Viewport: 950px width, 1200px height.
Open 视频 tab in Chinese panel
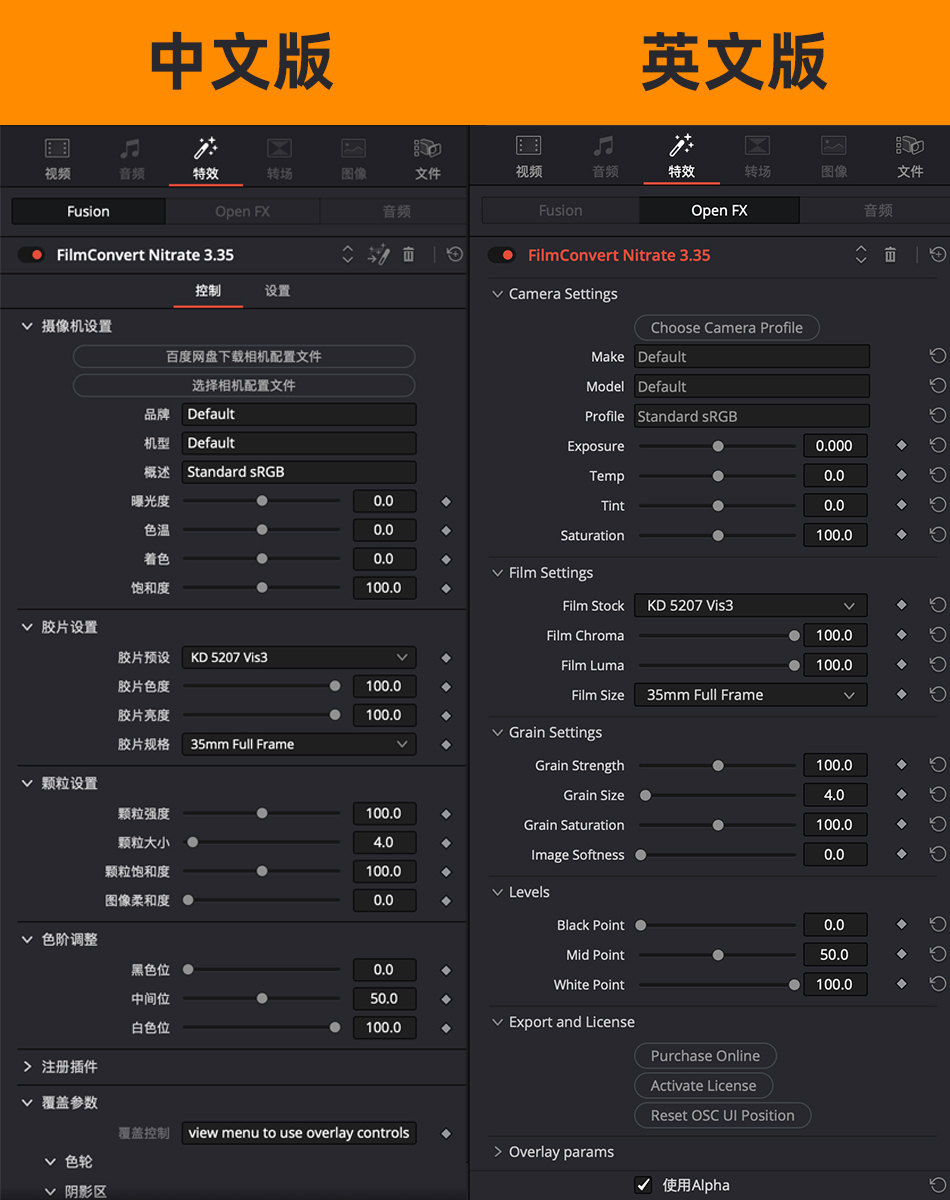click(57, 158)
